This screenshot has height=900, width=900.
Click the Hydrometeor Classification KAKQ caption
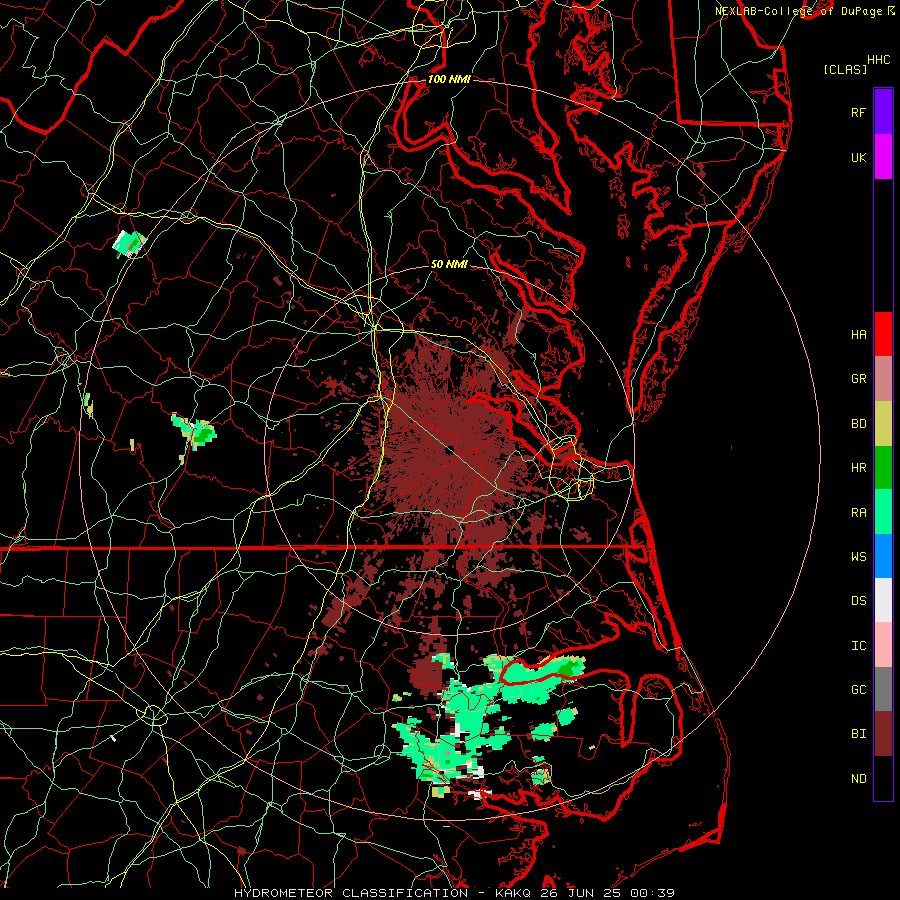click(454, 893)
